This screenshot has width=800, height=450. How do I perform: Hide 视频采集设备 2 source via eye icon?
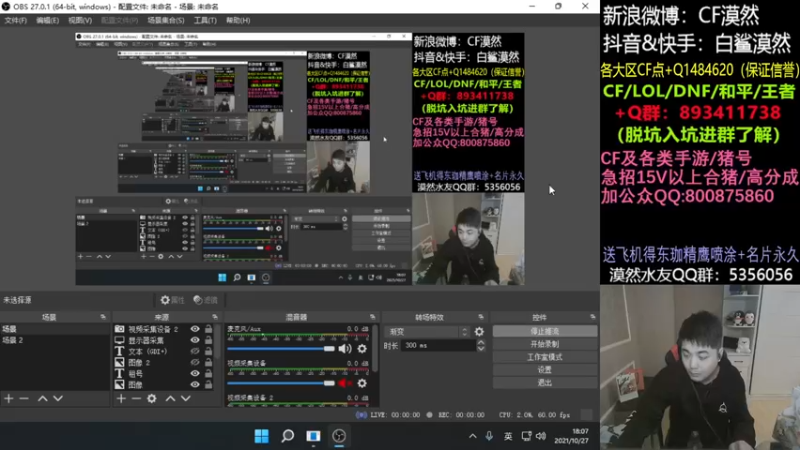point(195,329)
